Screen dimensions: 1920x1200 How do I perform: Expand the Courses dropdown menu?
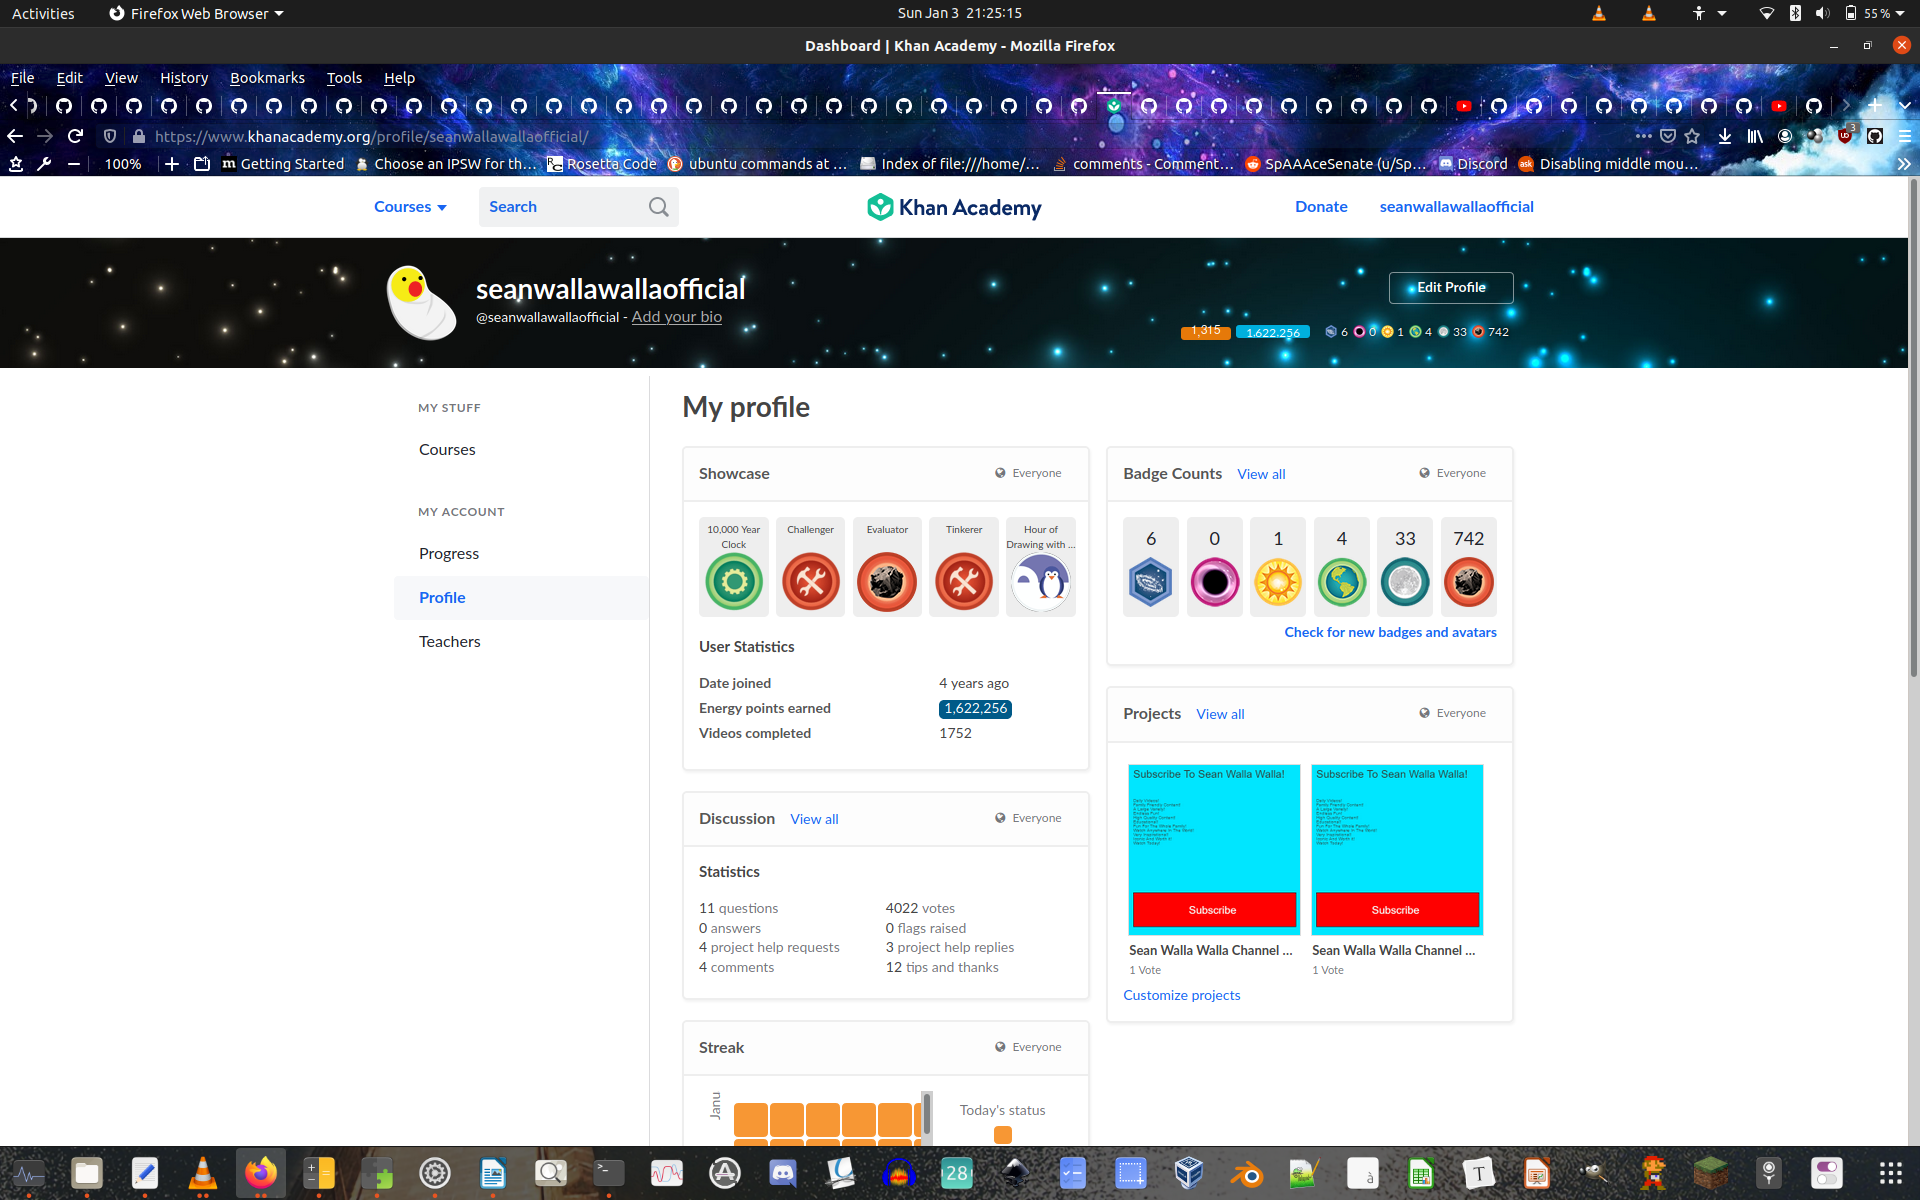coord(409,206)
